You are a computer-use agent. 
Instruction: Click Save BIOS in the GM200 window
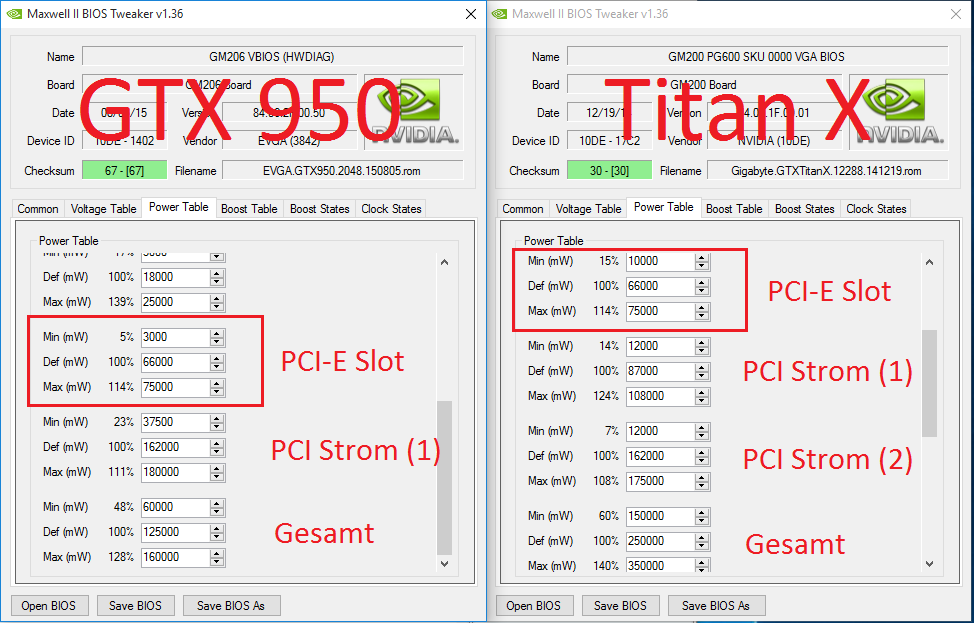(x=621, y=606)
